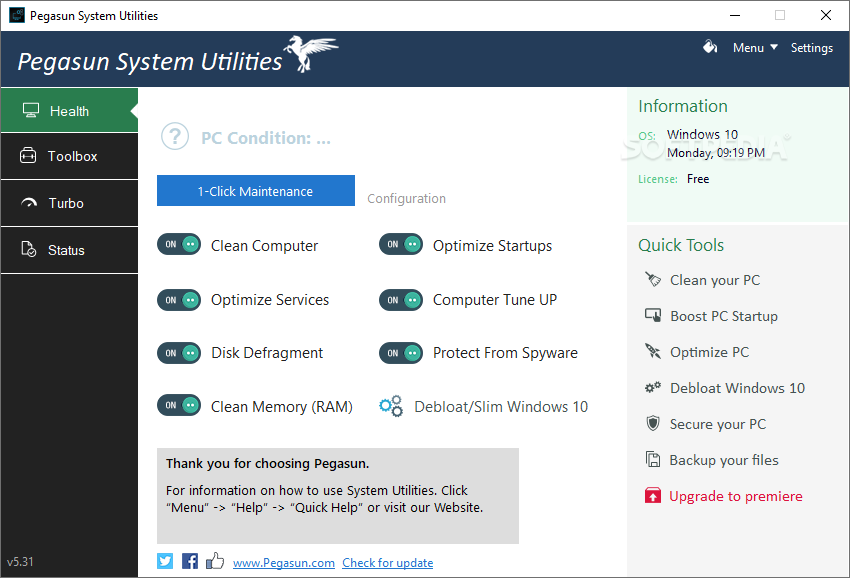Click the Boost PC Startup icon
This screenshot has width=850, height=578.
click(654, 316)
